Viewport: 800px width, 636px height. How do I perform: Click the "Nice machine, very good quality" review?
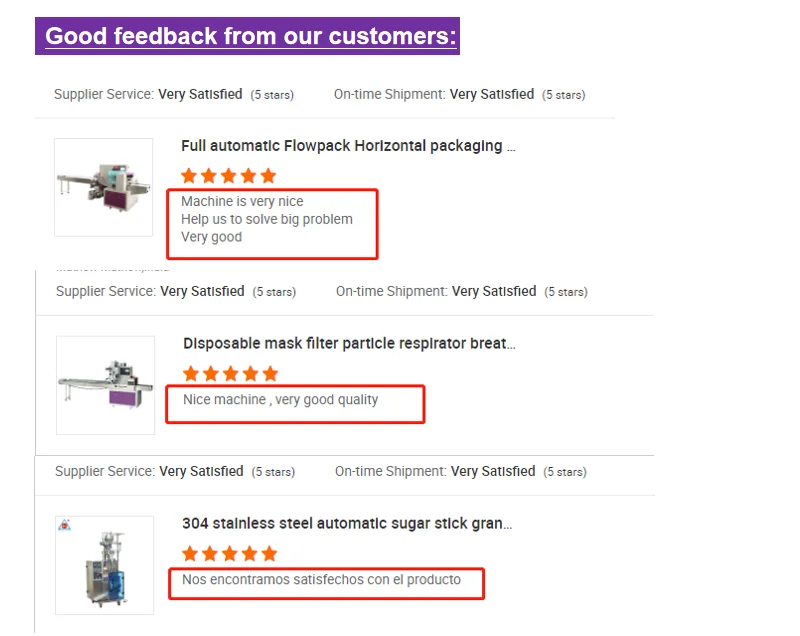click(x=280, y=400)
